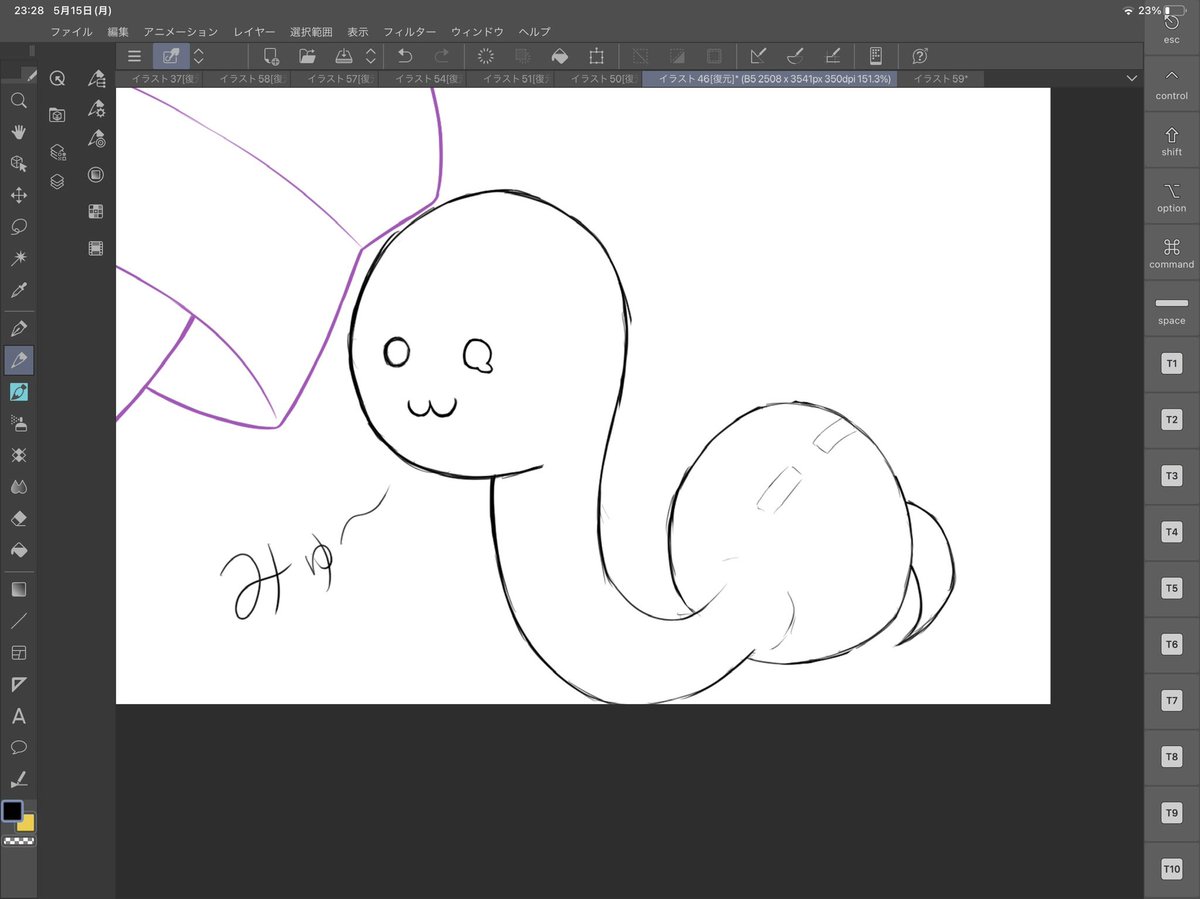Click the New canvas icon
The height and width of the screenshot is (899, 1200).
point(270,56)
